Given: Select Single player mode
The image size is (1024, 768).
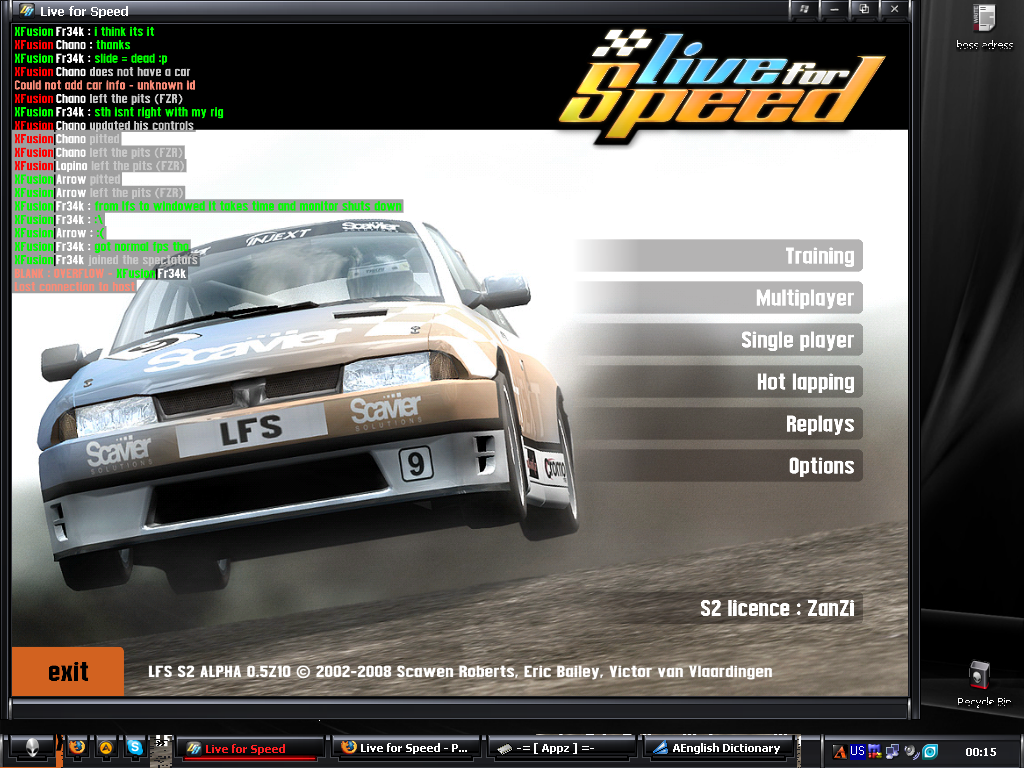Looking at the screenshot, I should click(718, 340).
